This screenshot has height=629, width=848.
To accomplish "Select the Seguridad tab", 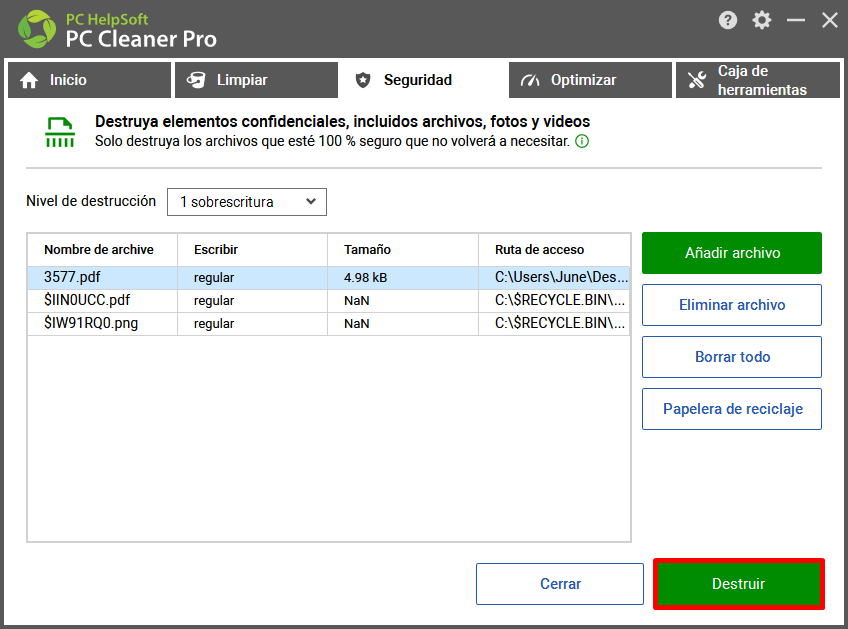I will pos(423,80).
